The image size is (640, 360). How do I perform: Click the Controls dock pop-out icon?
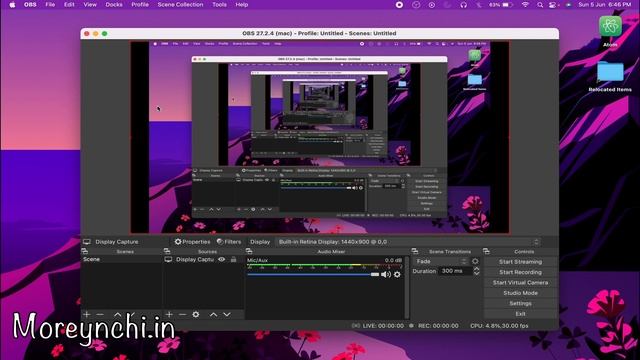tap(486, 251)
